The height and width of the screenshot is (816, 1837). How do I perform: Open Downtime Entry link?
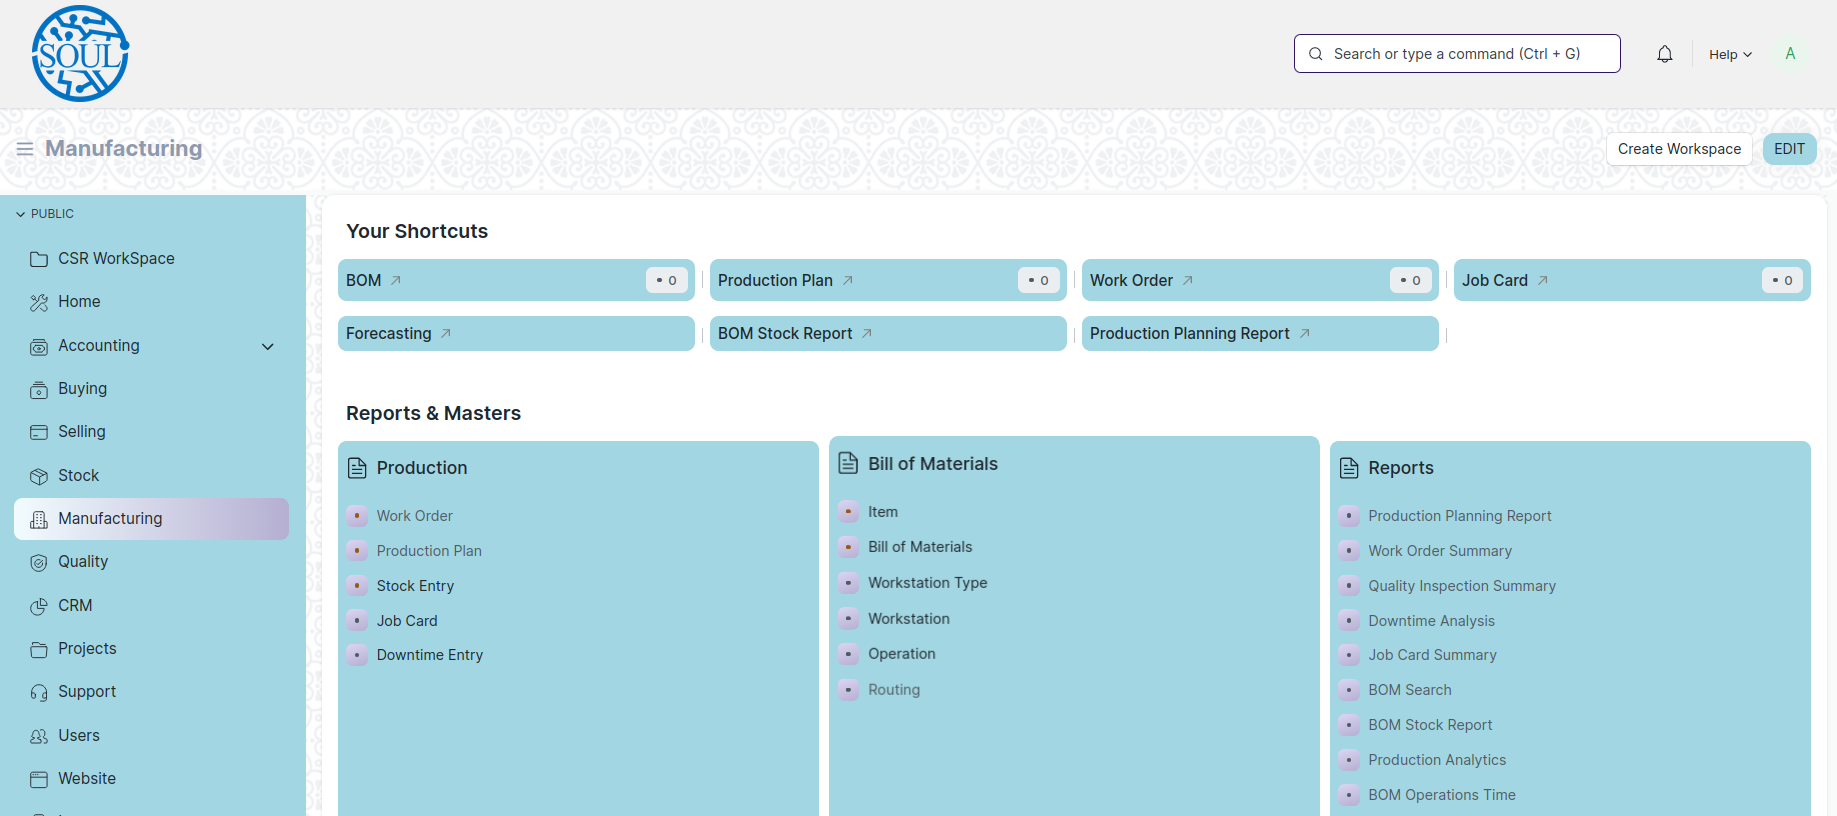tap(430, 655)
